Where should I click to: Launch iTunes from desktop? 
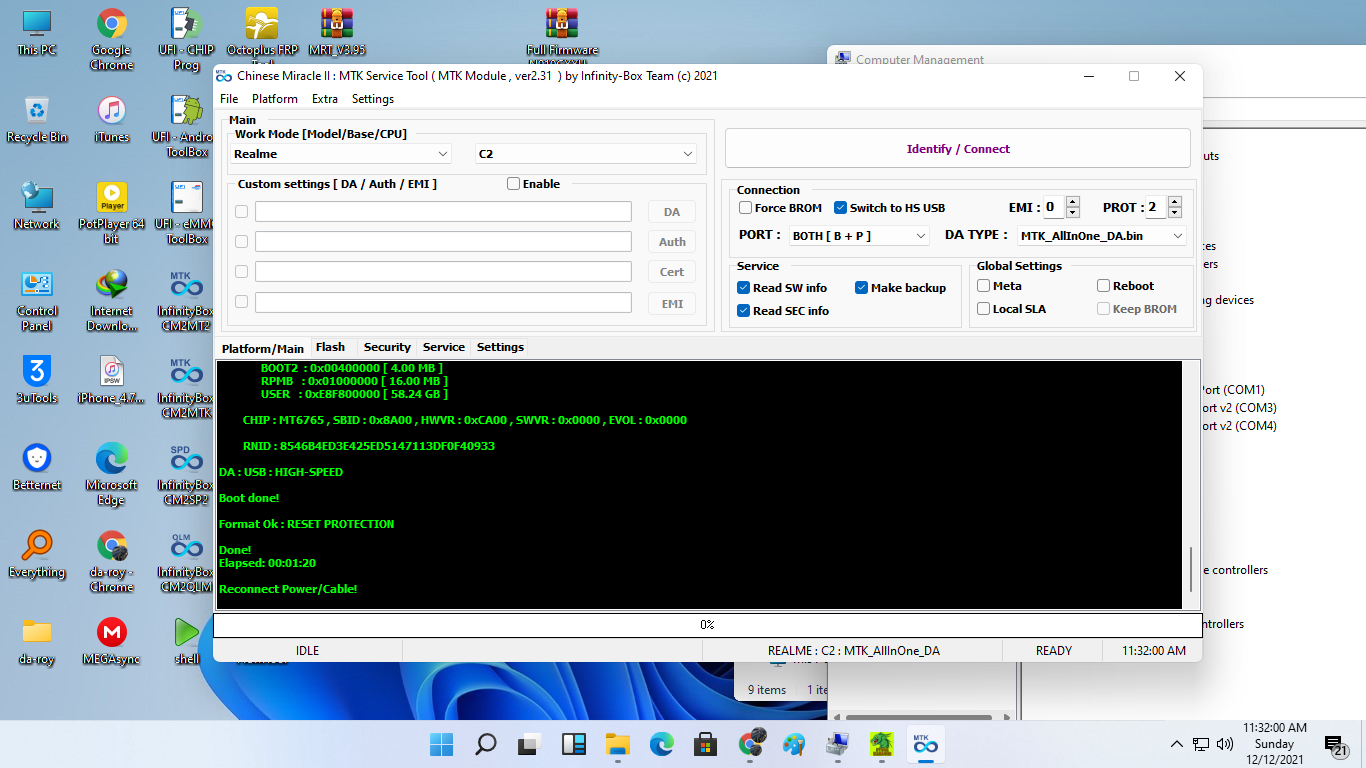point(111,120)
